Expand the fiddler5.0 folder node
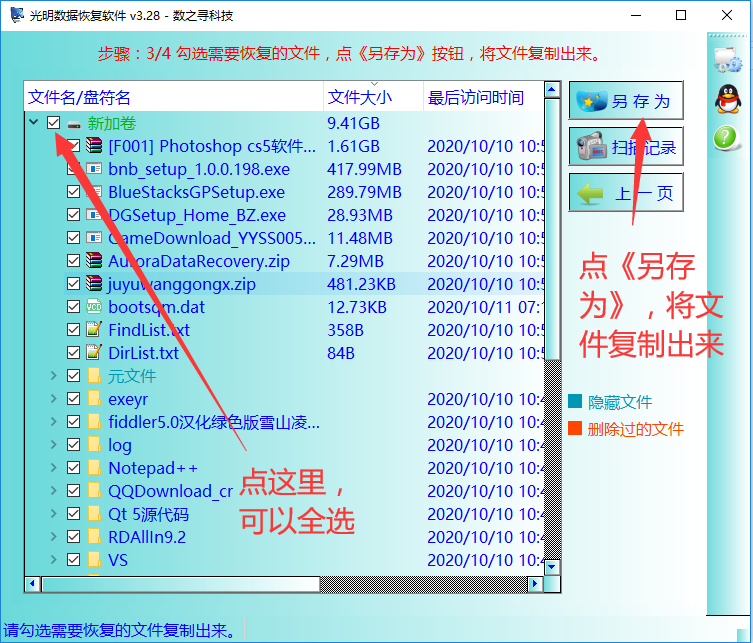Viewport: 753px width, 643px height. tap(54, 422)
